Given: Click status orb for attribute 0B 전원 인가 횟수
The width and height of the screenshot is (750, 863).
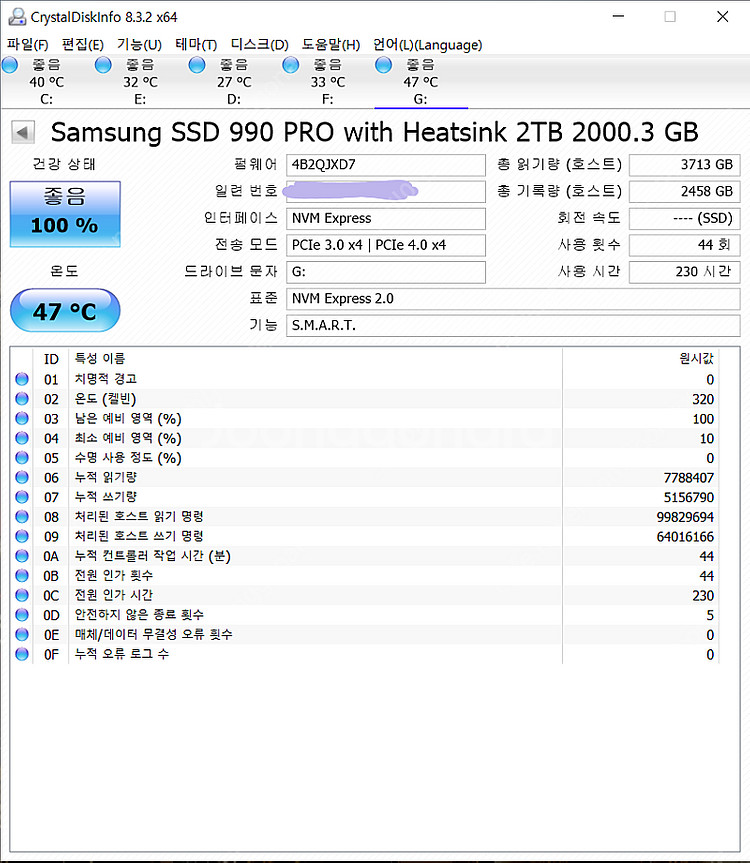Looking at the screenshot, I should [22, 576].
